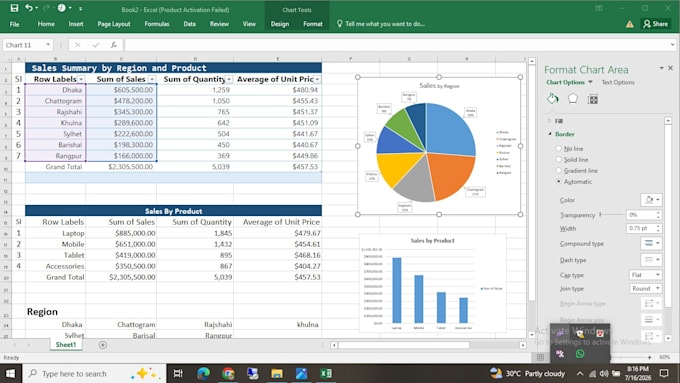Screen dimensions: 680x383
Task: Open the Join type Round dropdown
Action: point(645,288)
